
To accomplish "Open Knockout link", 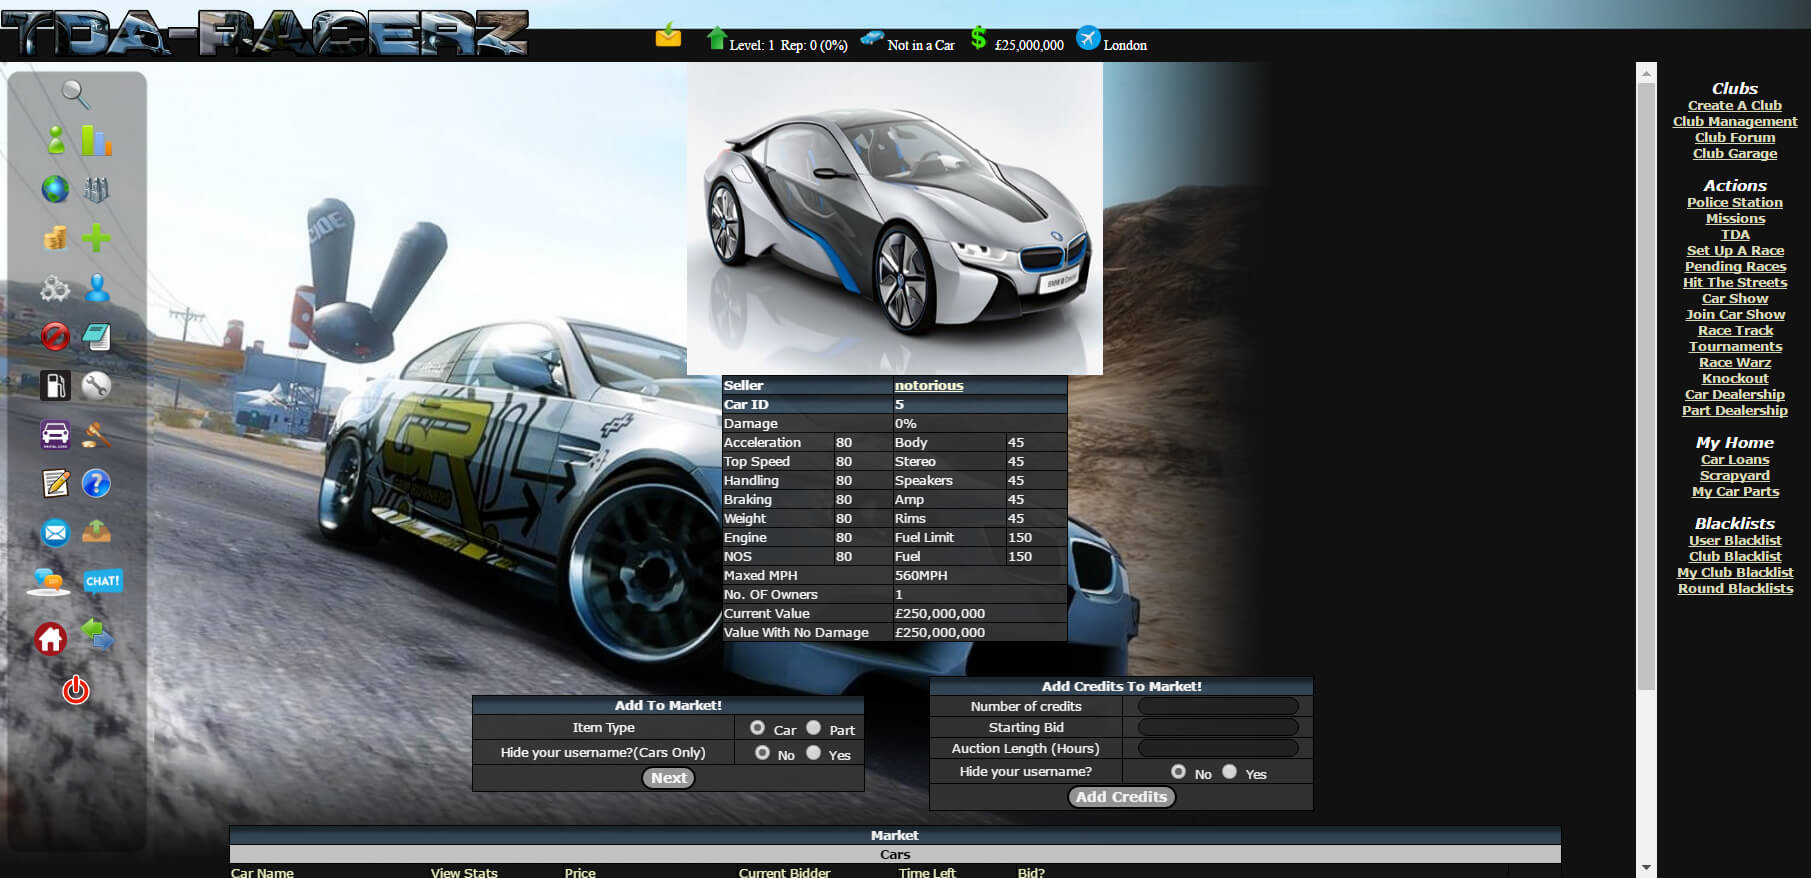I will click(x=1735, y=378).
